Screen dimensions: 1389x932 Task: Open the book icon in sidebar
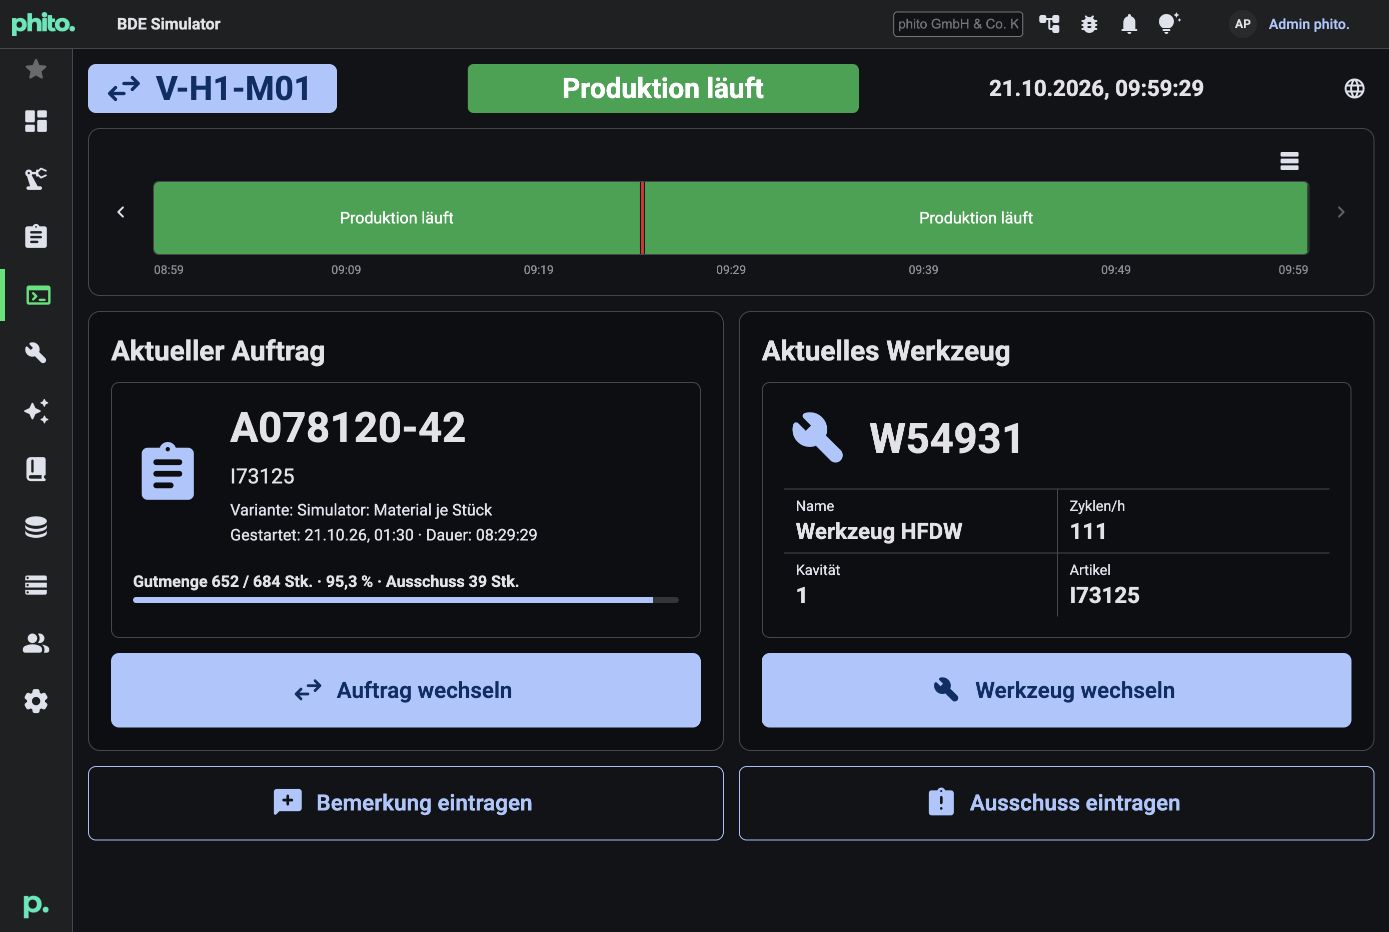(x=36, y=469)
